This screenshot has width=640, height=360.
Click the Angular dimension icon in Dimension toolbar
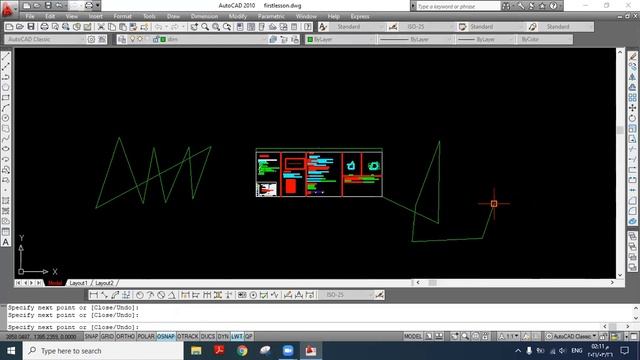[x=171, y=295]
